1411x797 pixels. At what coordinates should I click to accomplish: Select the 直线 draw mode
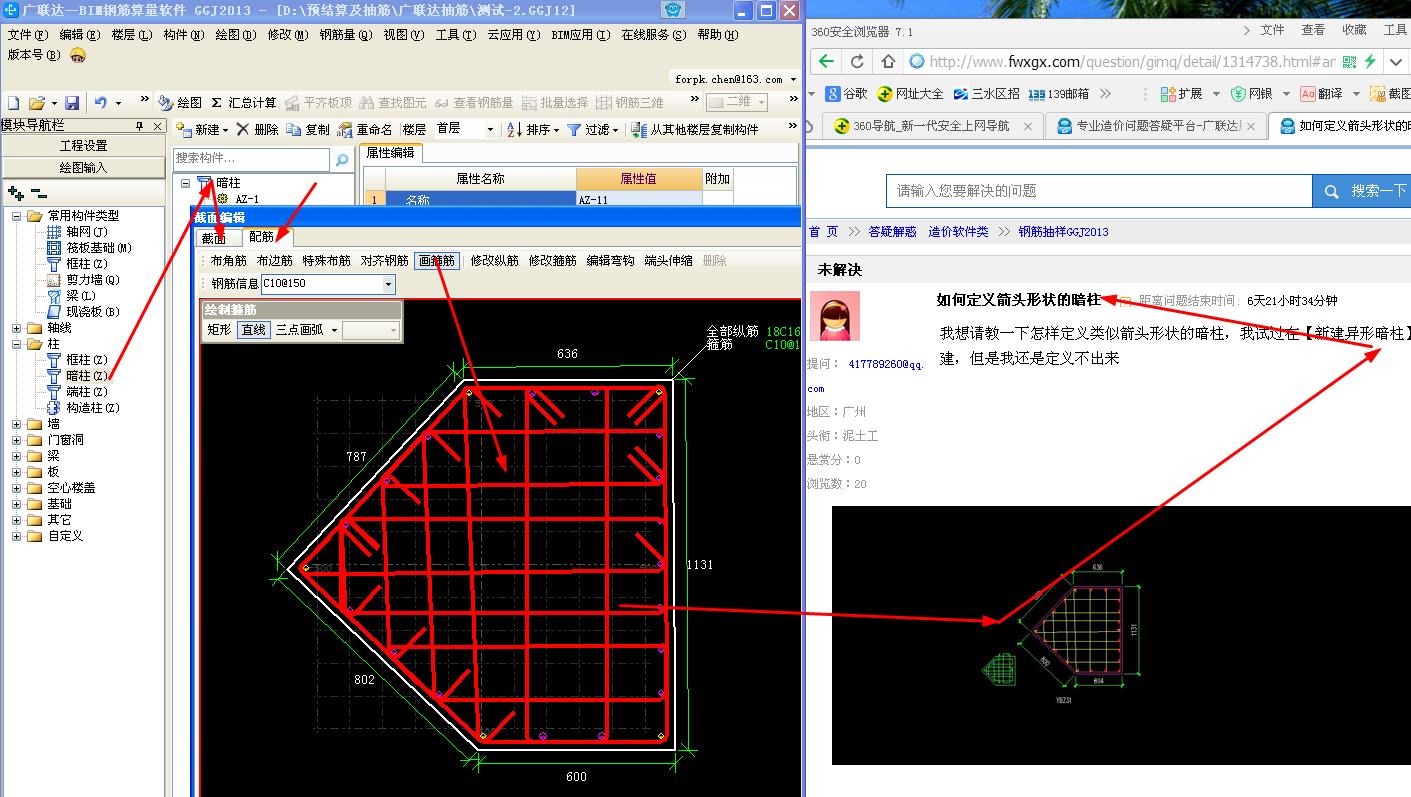pos(254,329)
